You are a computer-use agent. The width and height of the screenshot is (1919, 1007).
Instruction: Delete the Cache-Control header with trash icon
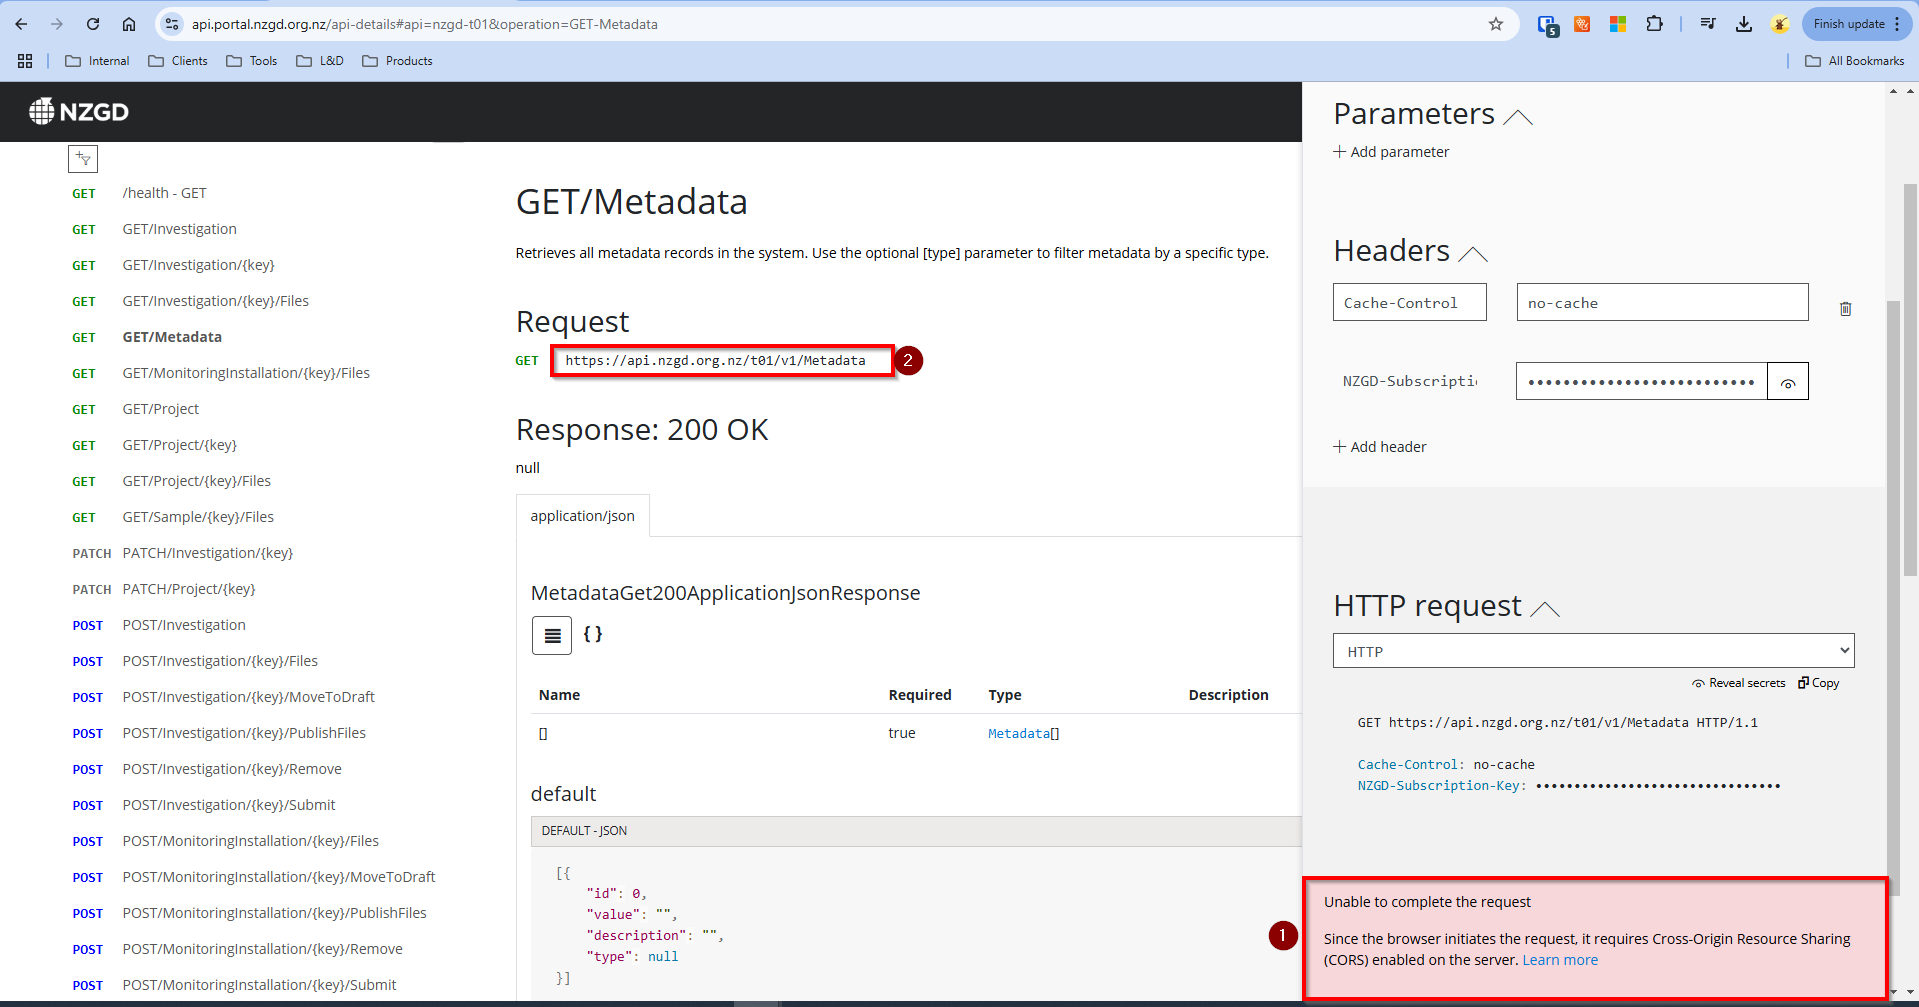pos(1845,309)
